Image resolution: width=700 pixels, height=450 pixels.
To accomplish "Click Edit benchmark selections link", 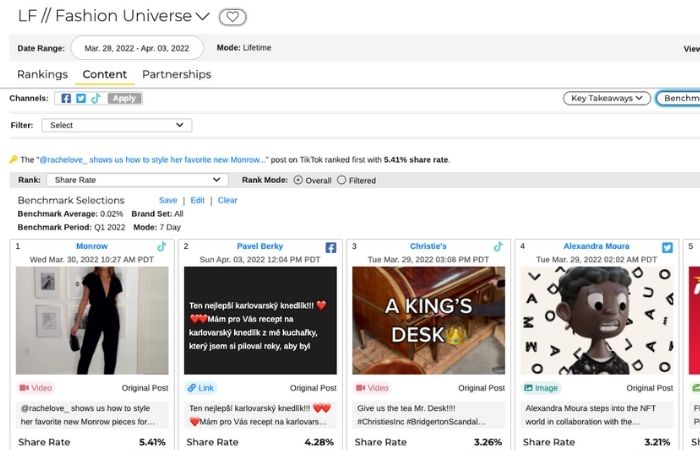I will 197,200.
